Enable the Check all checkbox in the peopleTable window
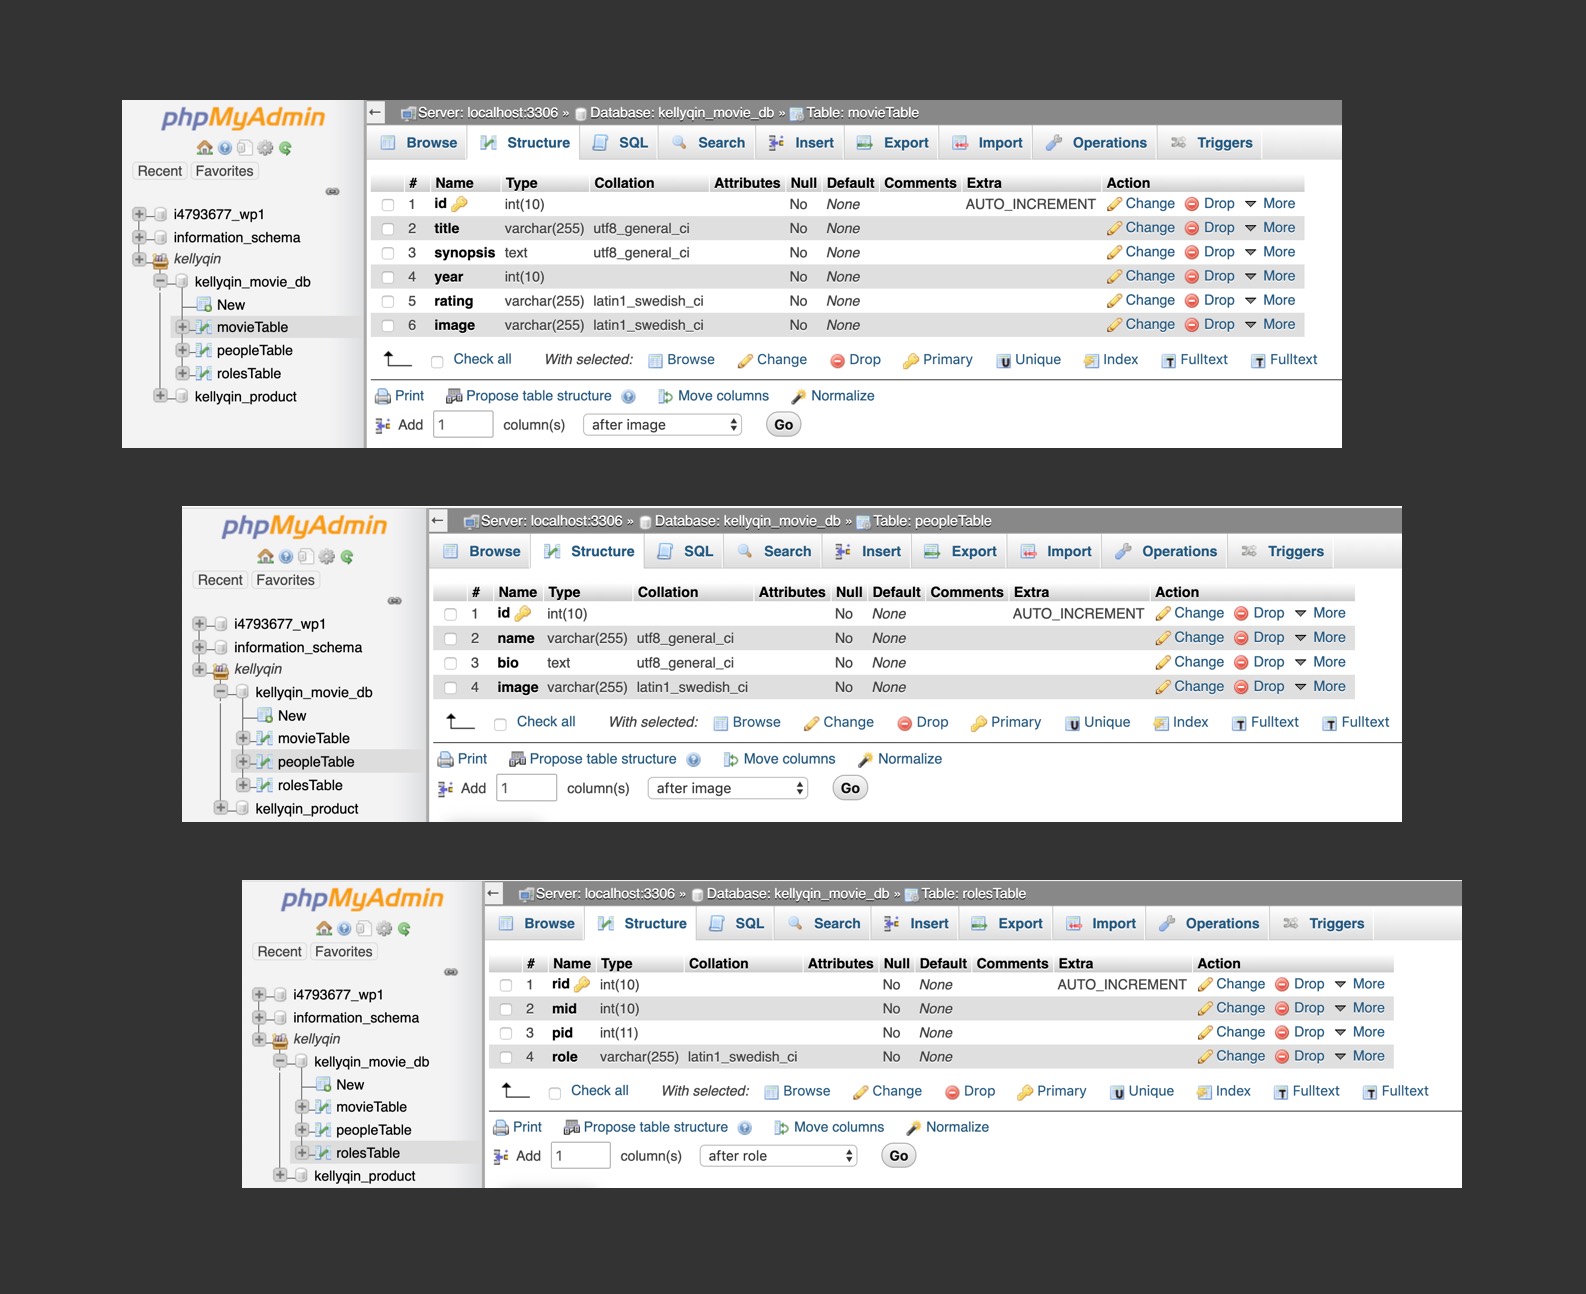Image resolution: width=1586 pixels, height=1294 pixels. click(500, 724)
